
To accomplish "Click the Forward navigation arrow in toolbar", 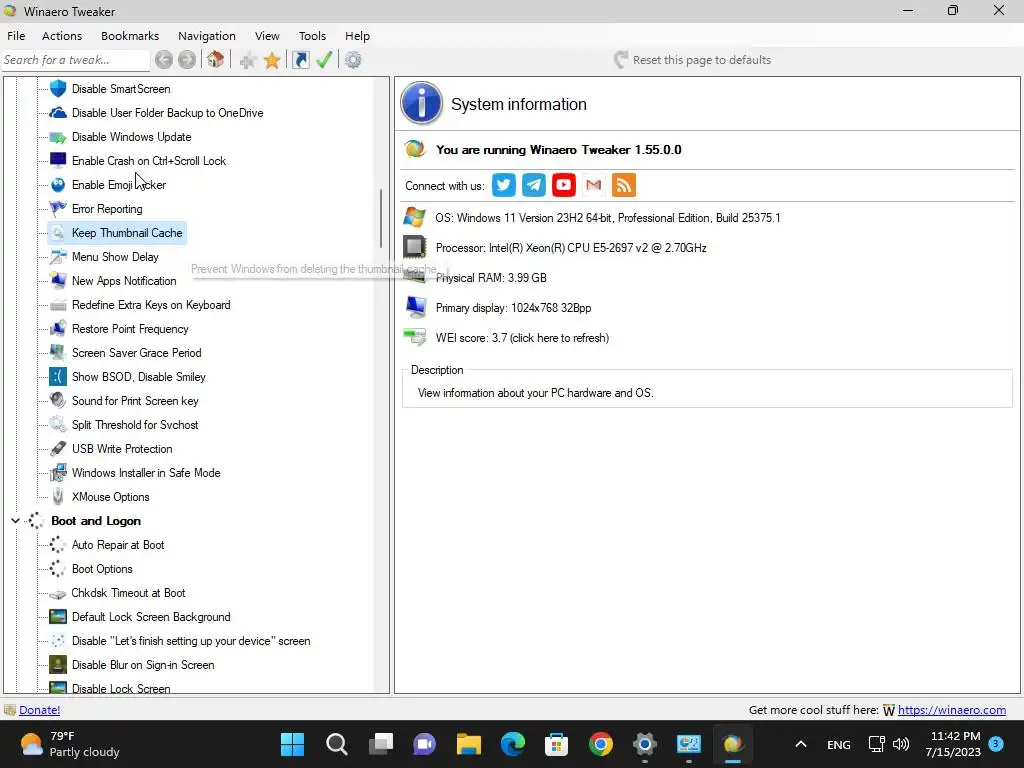I will point(187,60).
